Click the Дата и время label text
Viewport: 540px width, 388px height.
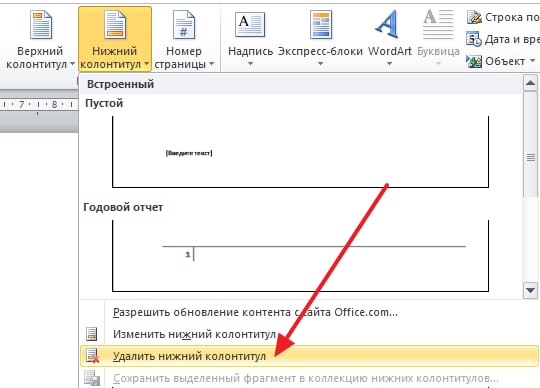[x=512, y=39]
